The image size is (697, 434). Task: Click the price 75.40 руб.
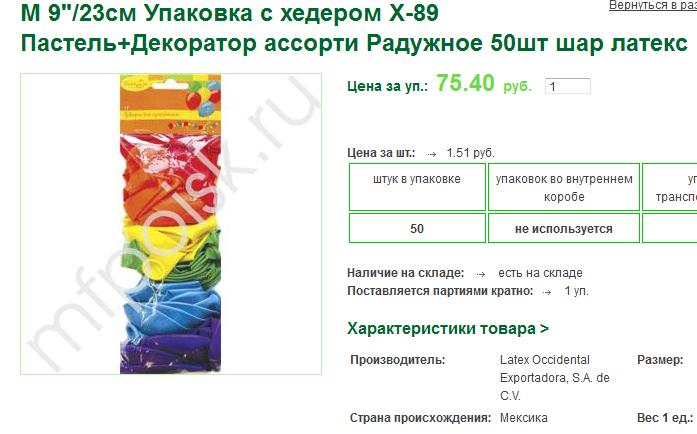pyautogui.click(x=484, y=83)
